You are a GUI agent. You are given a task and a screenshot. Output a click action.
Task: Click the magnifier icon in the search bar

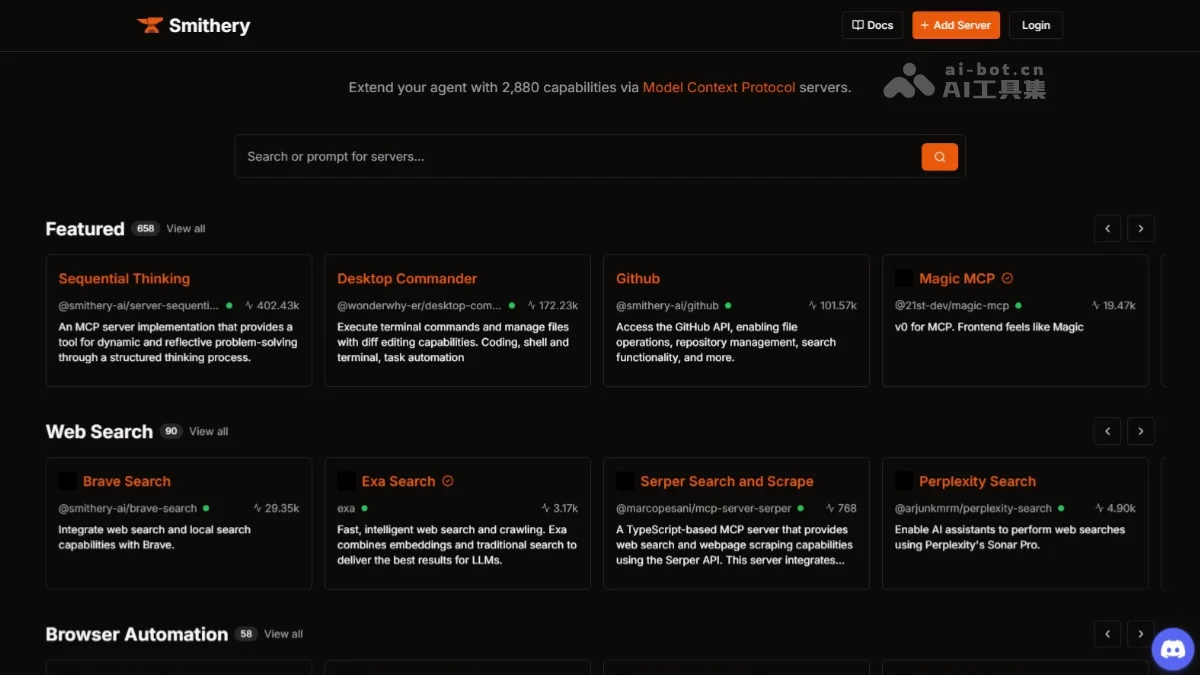[x=938, y=157]
